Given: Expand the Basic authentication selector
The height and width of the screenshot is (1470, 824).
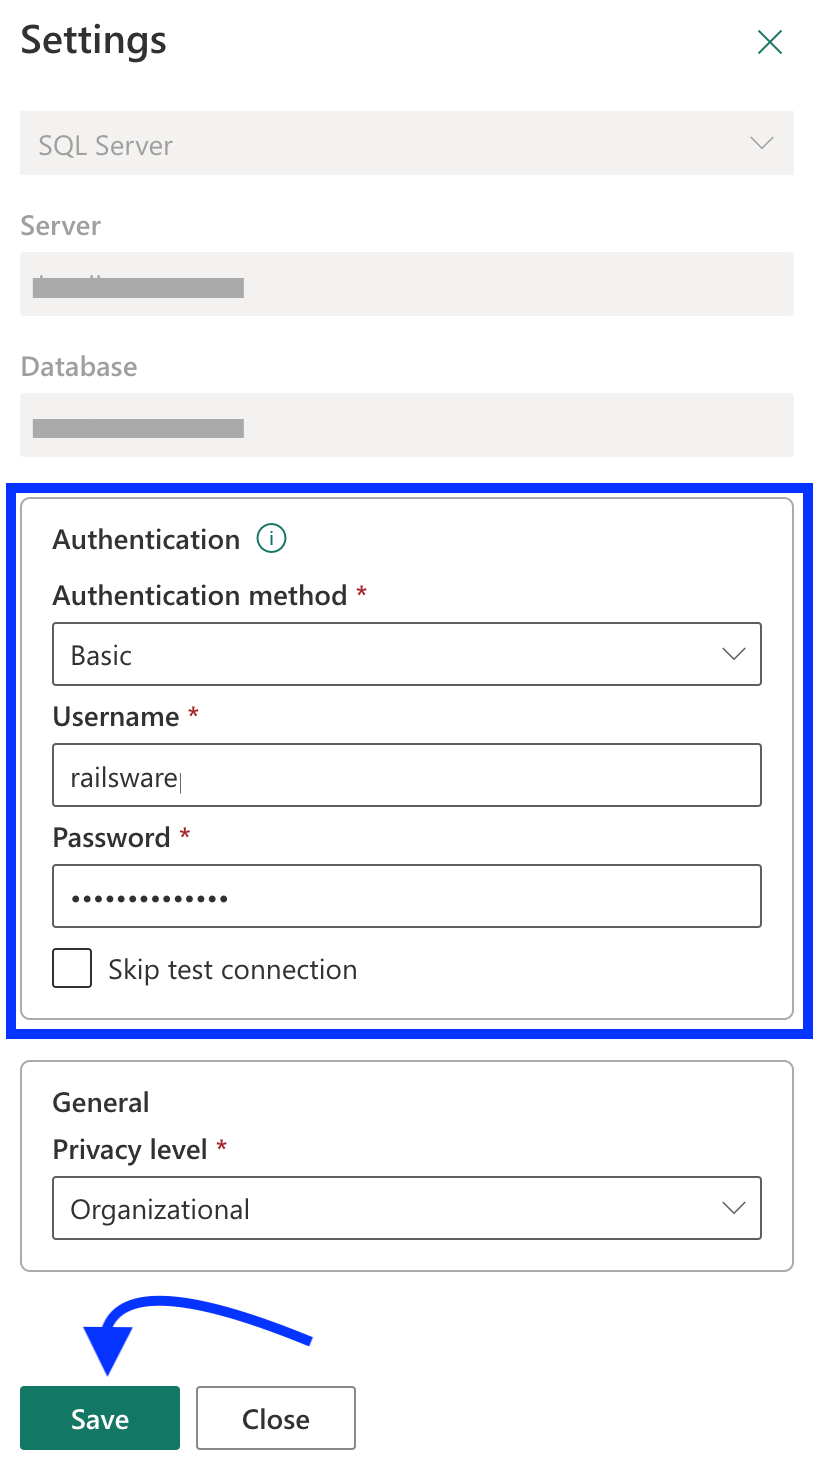Looking at the screenshot, I should (406, 654).
